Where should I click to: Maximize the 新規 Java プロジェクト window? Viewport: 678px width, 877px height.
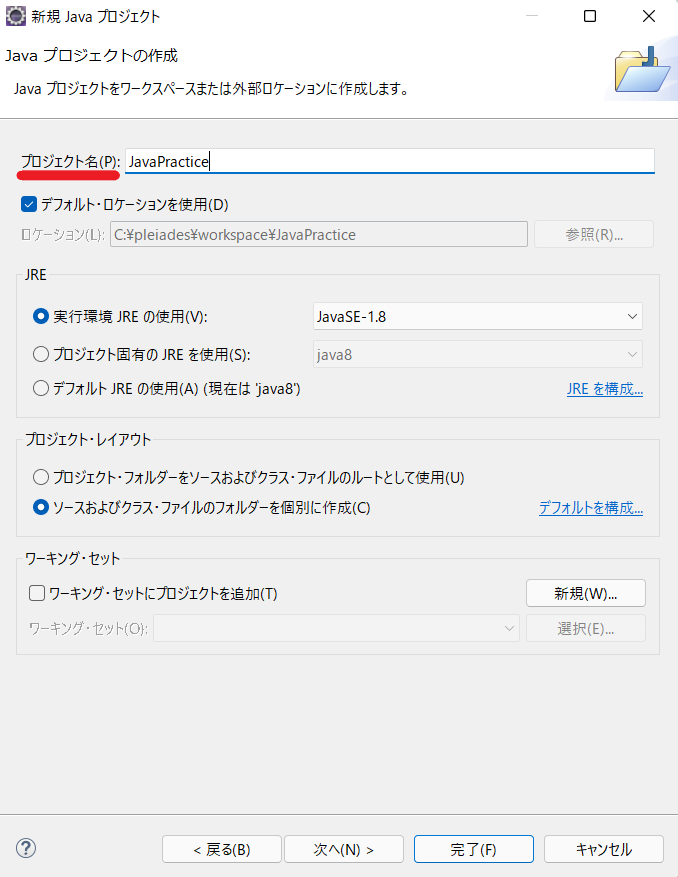coord(590,16)
